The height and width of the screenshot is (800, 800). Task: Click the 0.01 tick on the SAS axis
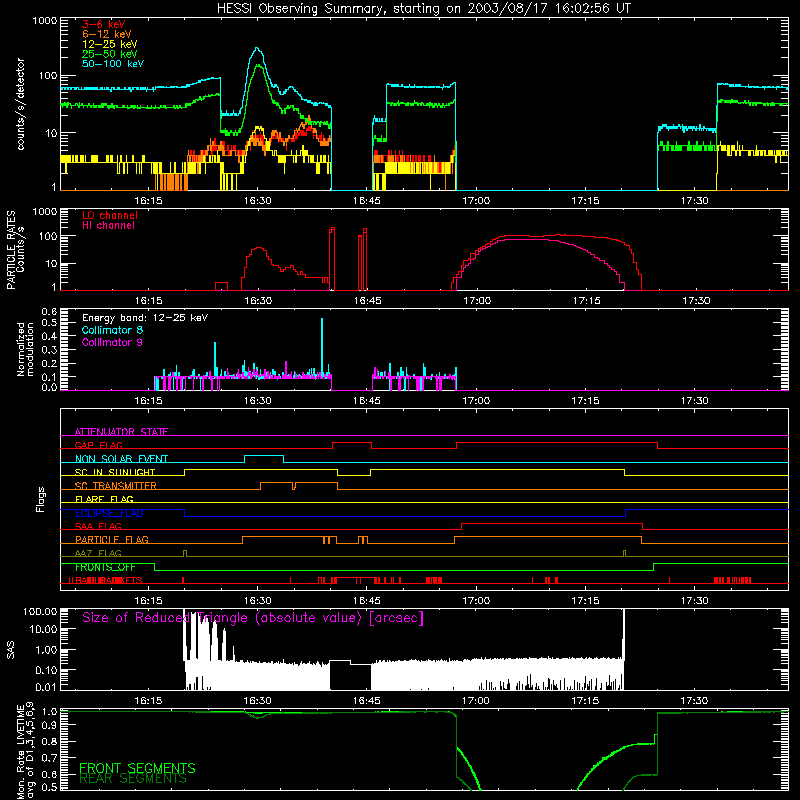point(46,687)
